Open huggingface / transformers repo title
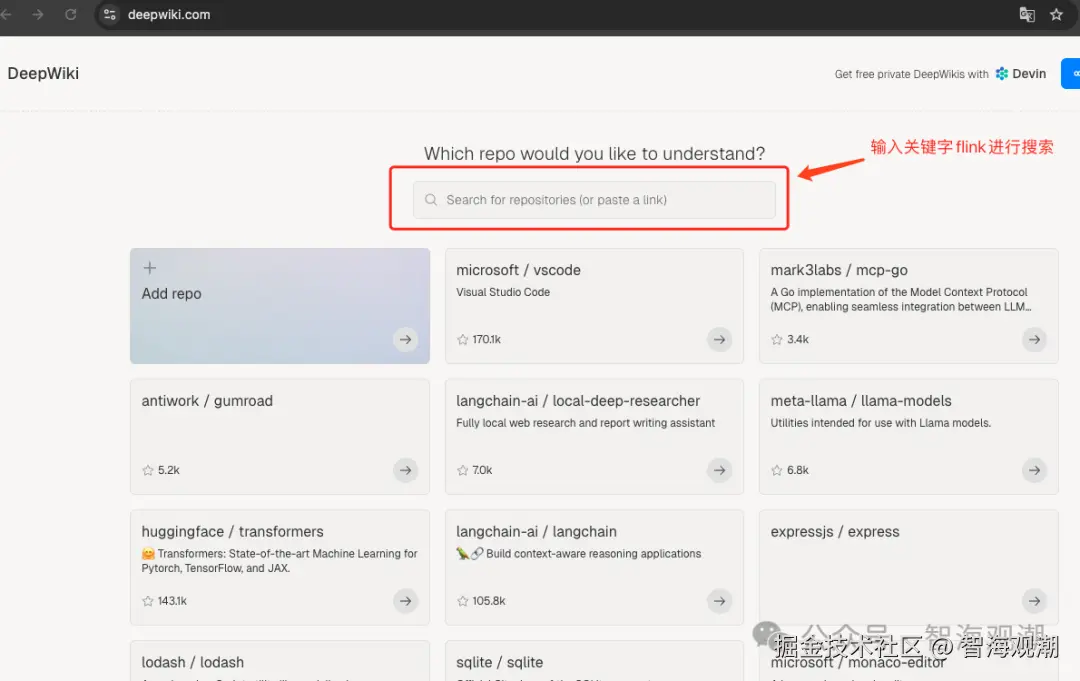Screen dimensions: 1080x681 click(x=232, y=532)
